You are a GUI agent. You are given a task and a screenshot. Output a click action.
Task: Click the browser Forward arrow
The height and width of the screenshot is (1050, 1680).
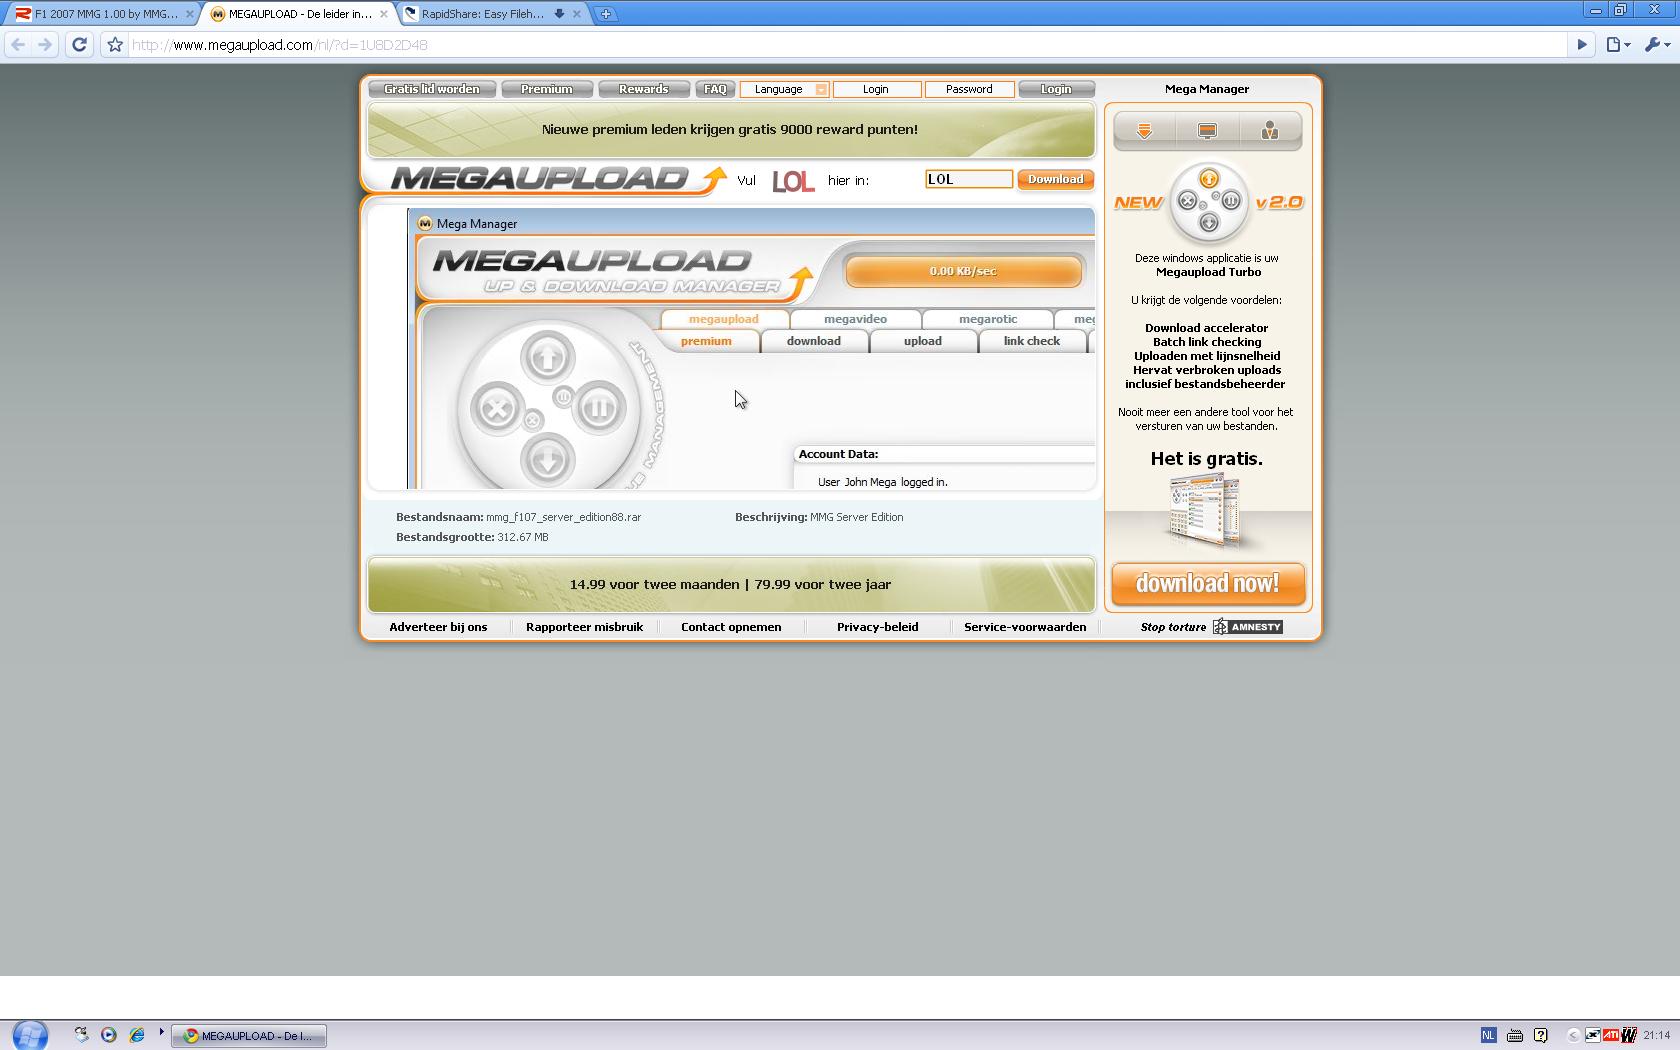point(45,44)
